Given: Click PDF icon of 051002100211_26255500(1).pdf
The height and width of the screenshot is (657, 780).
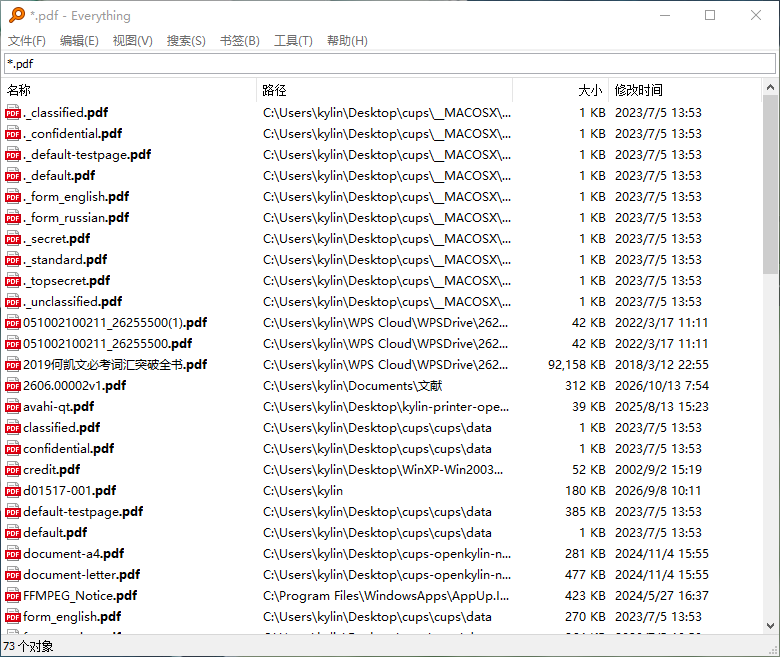Looking at the screenshot, I should pyautogui.click(x=13, y=323).
